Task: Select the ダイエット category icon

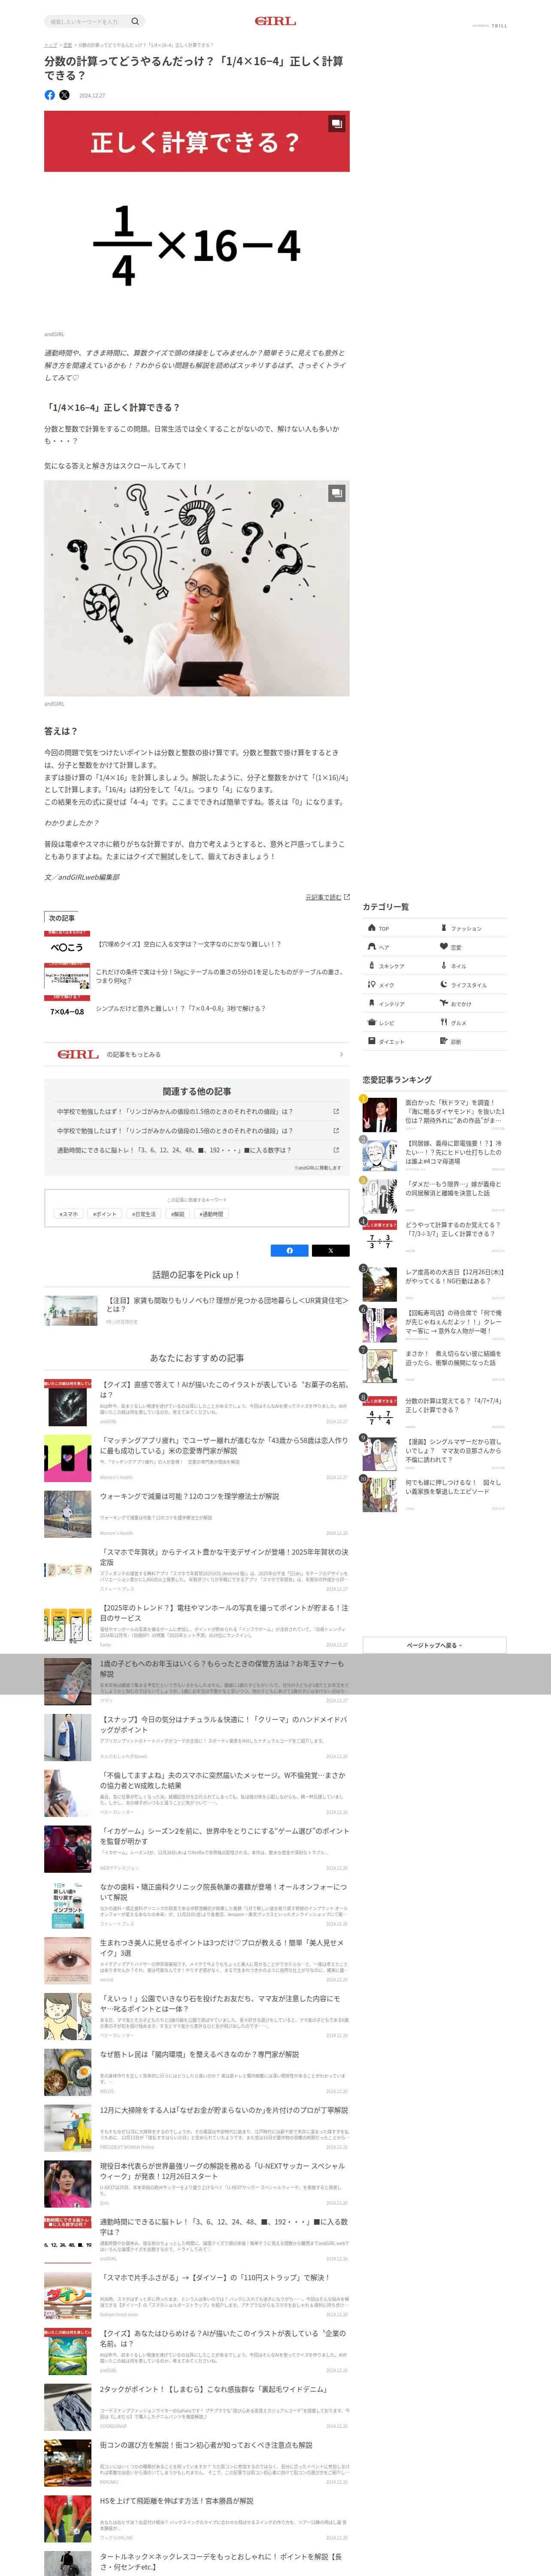Action: [x=372, y=1041]
